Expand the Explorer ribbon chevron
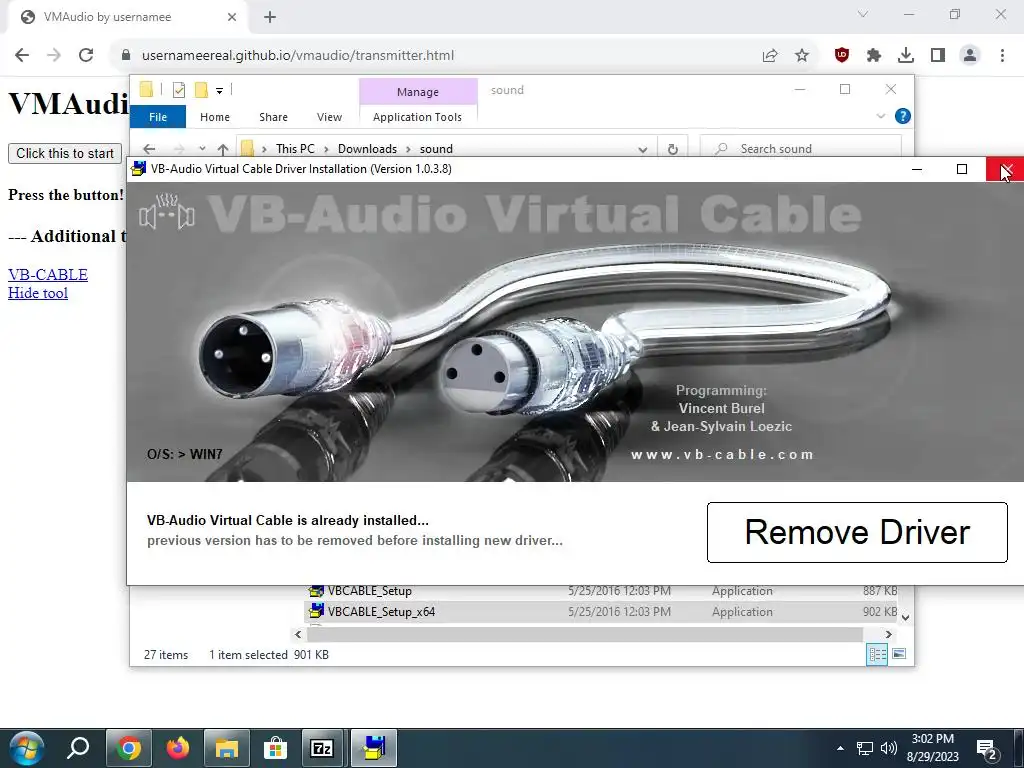Image resolution: width=1024 pixels, height=768 pixels. pos(880,116)
